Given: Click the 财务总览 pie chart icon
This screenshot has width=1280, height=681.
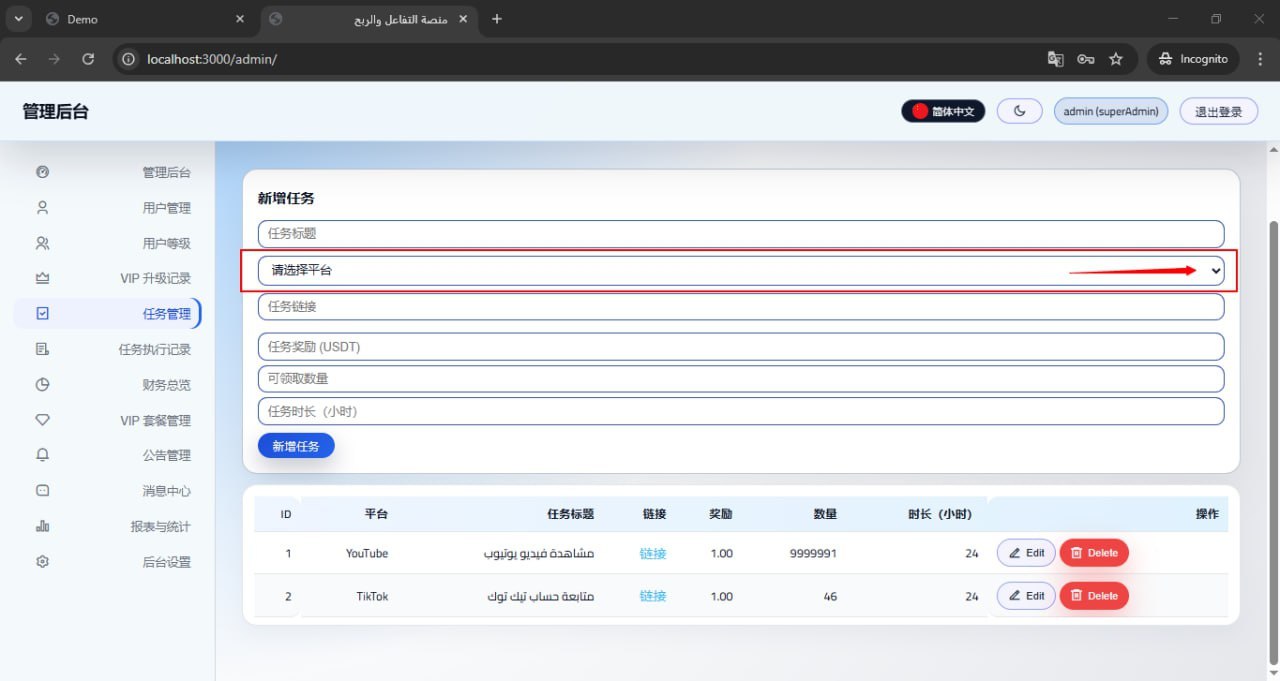Looking at the screenshot, I should tap(42, 385).
